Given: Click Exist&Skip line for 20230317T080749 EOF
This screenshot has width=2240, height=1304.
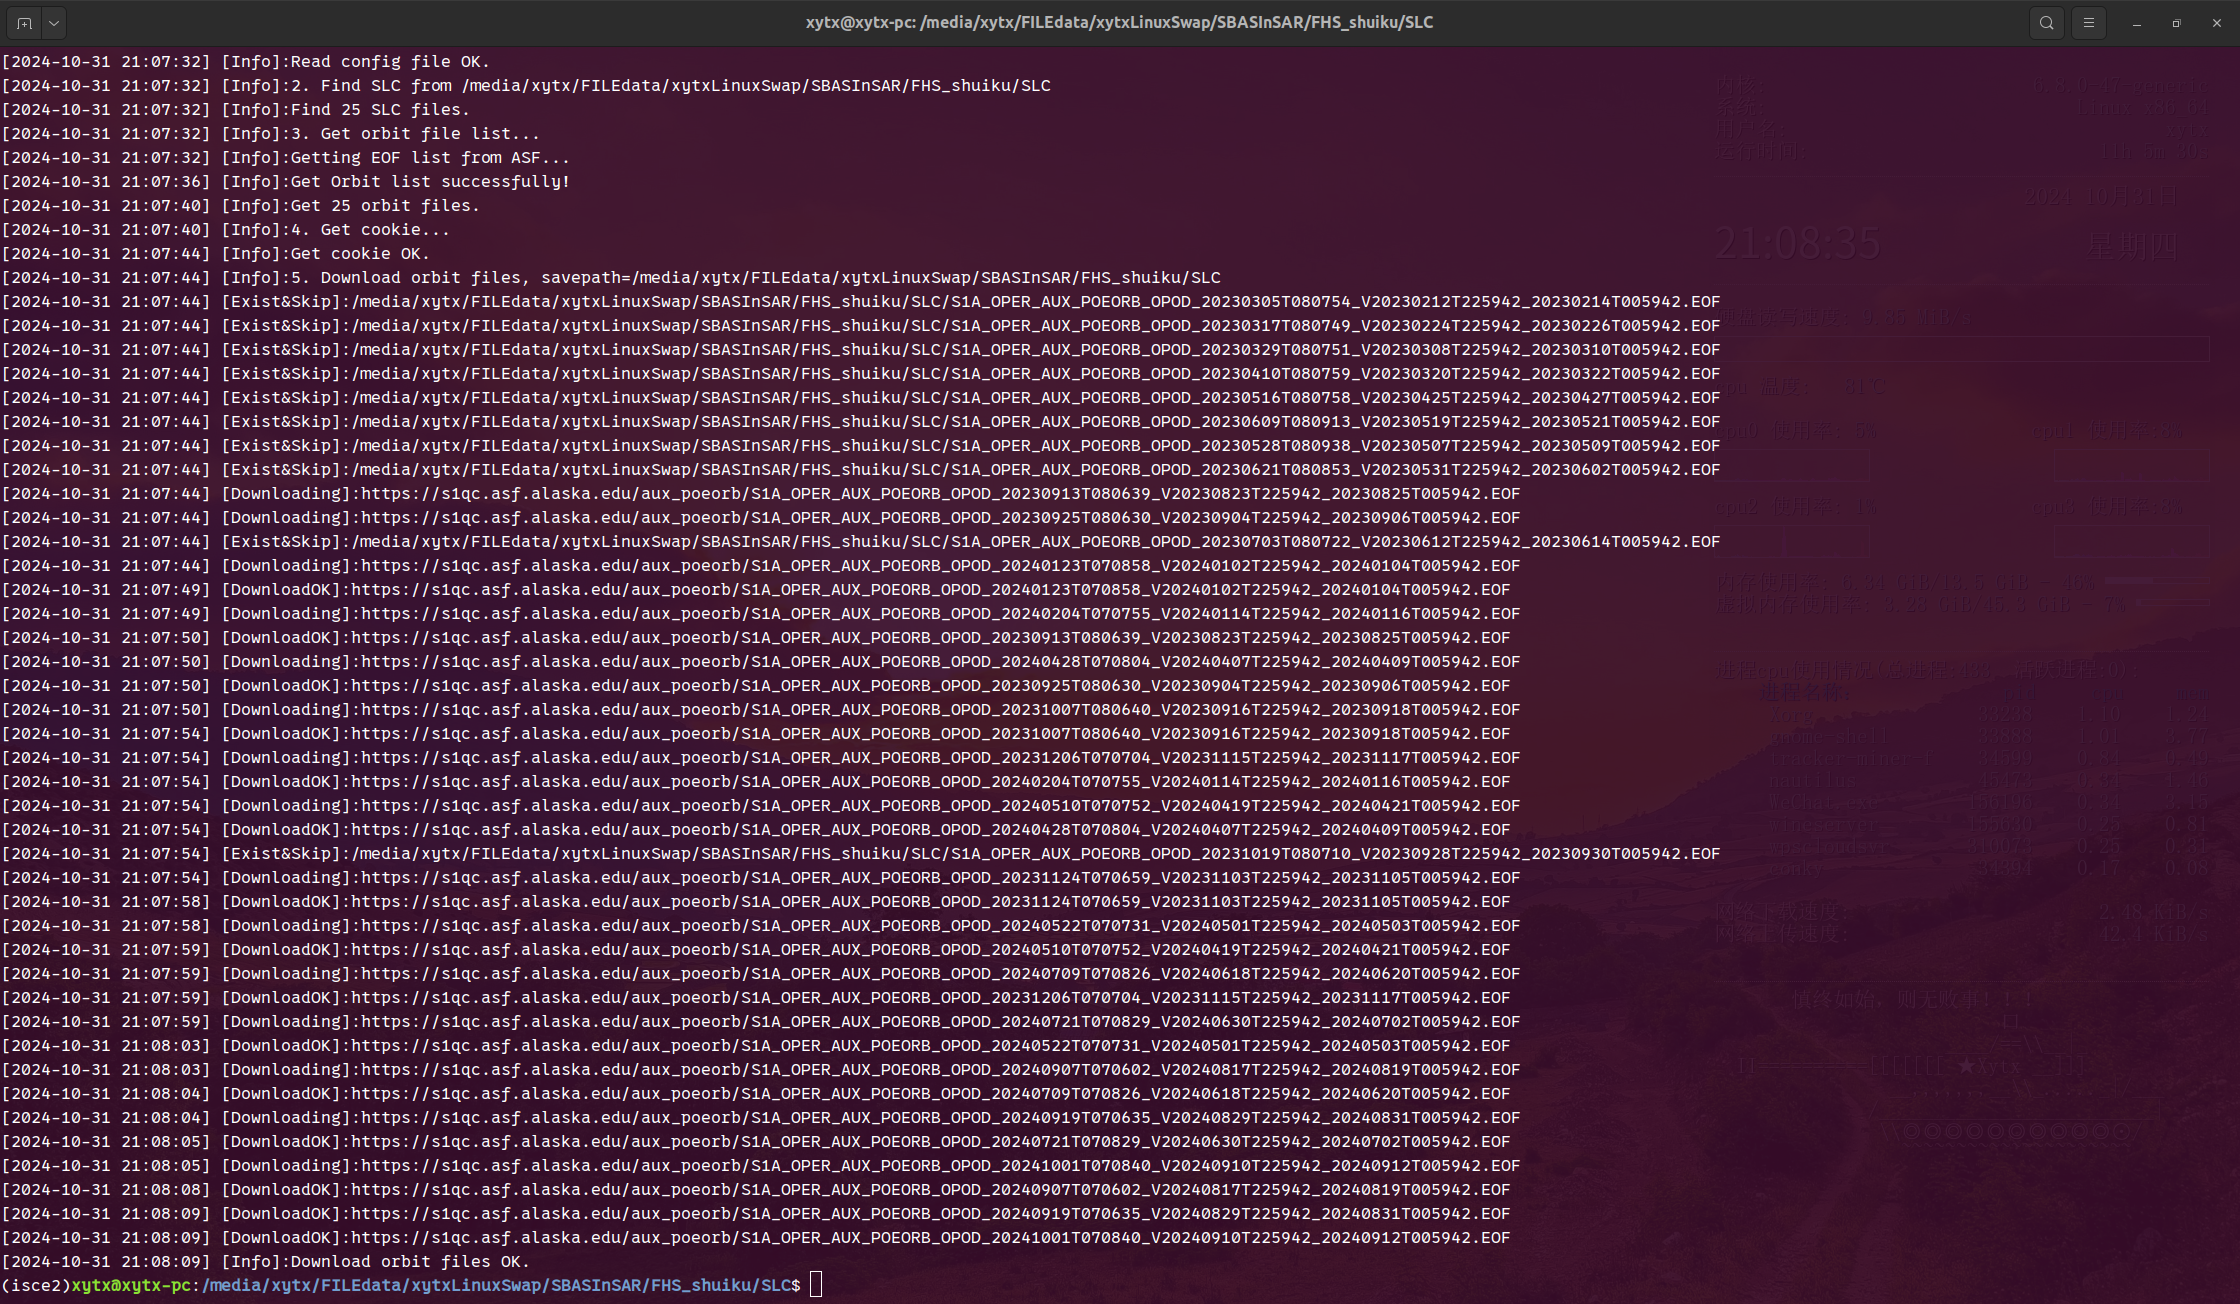Looking at the screenshot, I should coord(861,326).
